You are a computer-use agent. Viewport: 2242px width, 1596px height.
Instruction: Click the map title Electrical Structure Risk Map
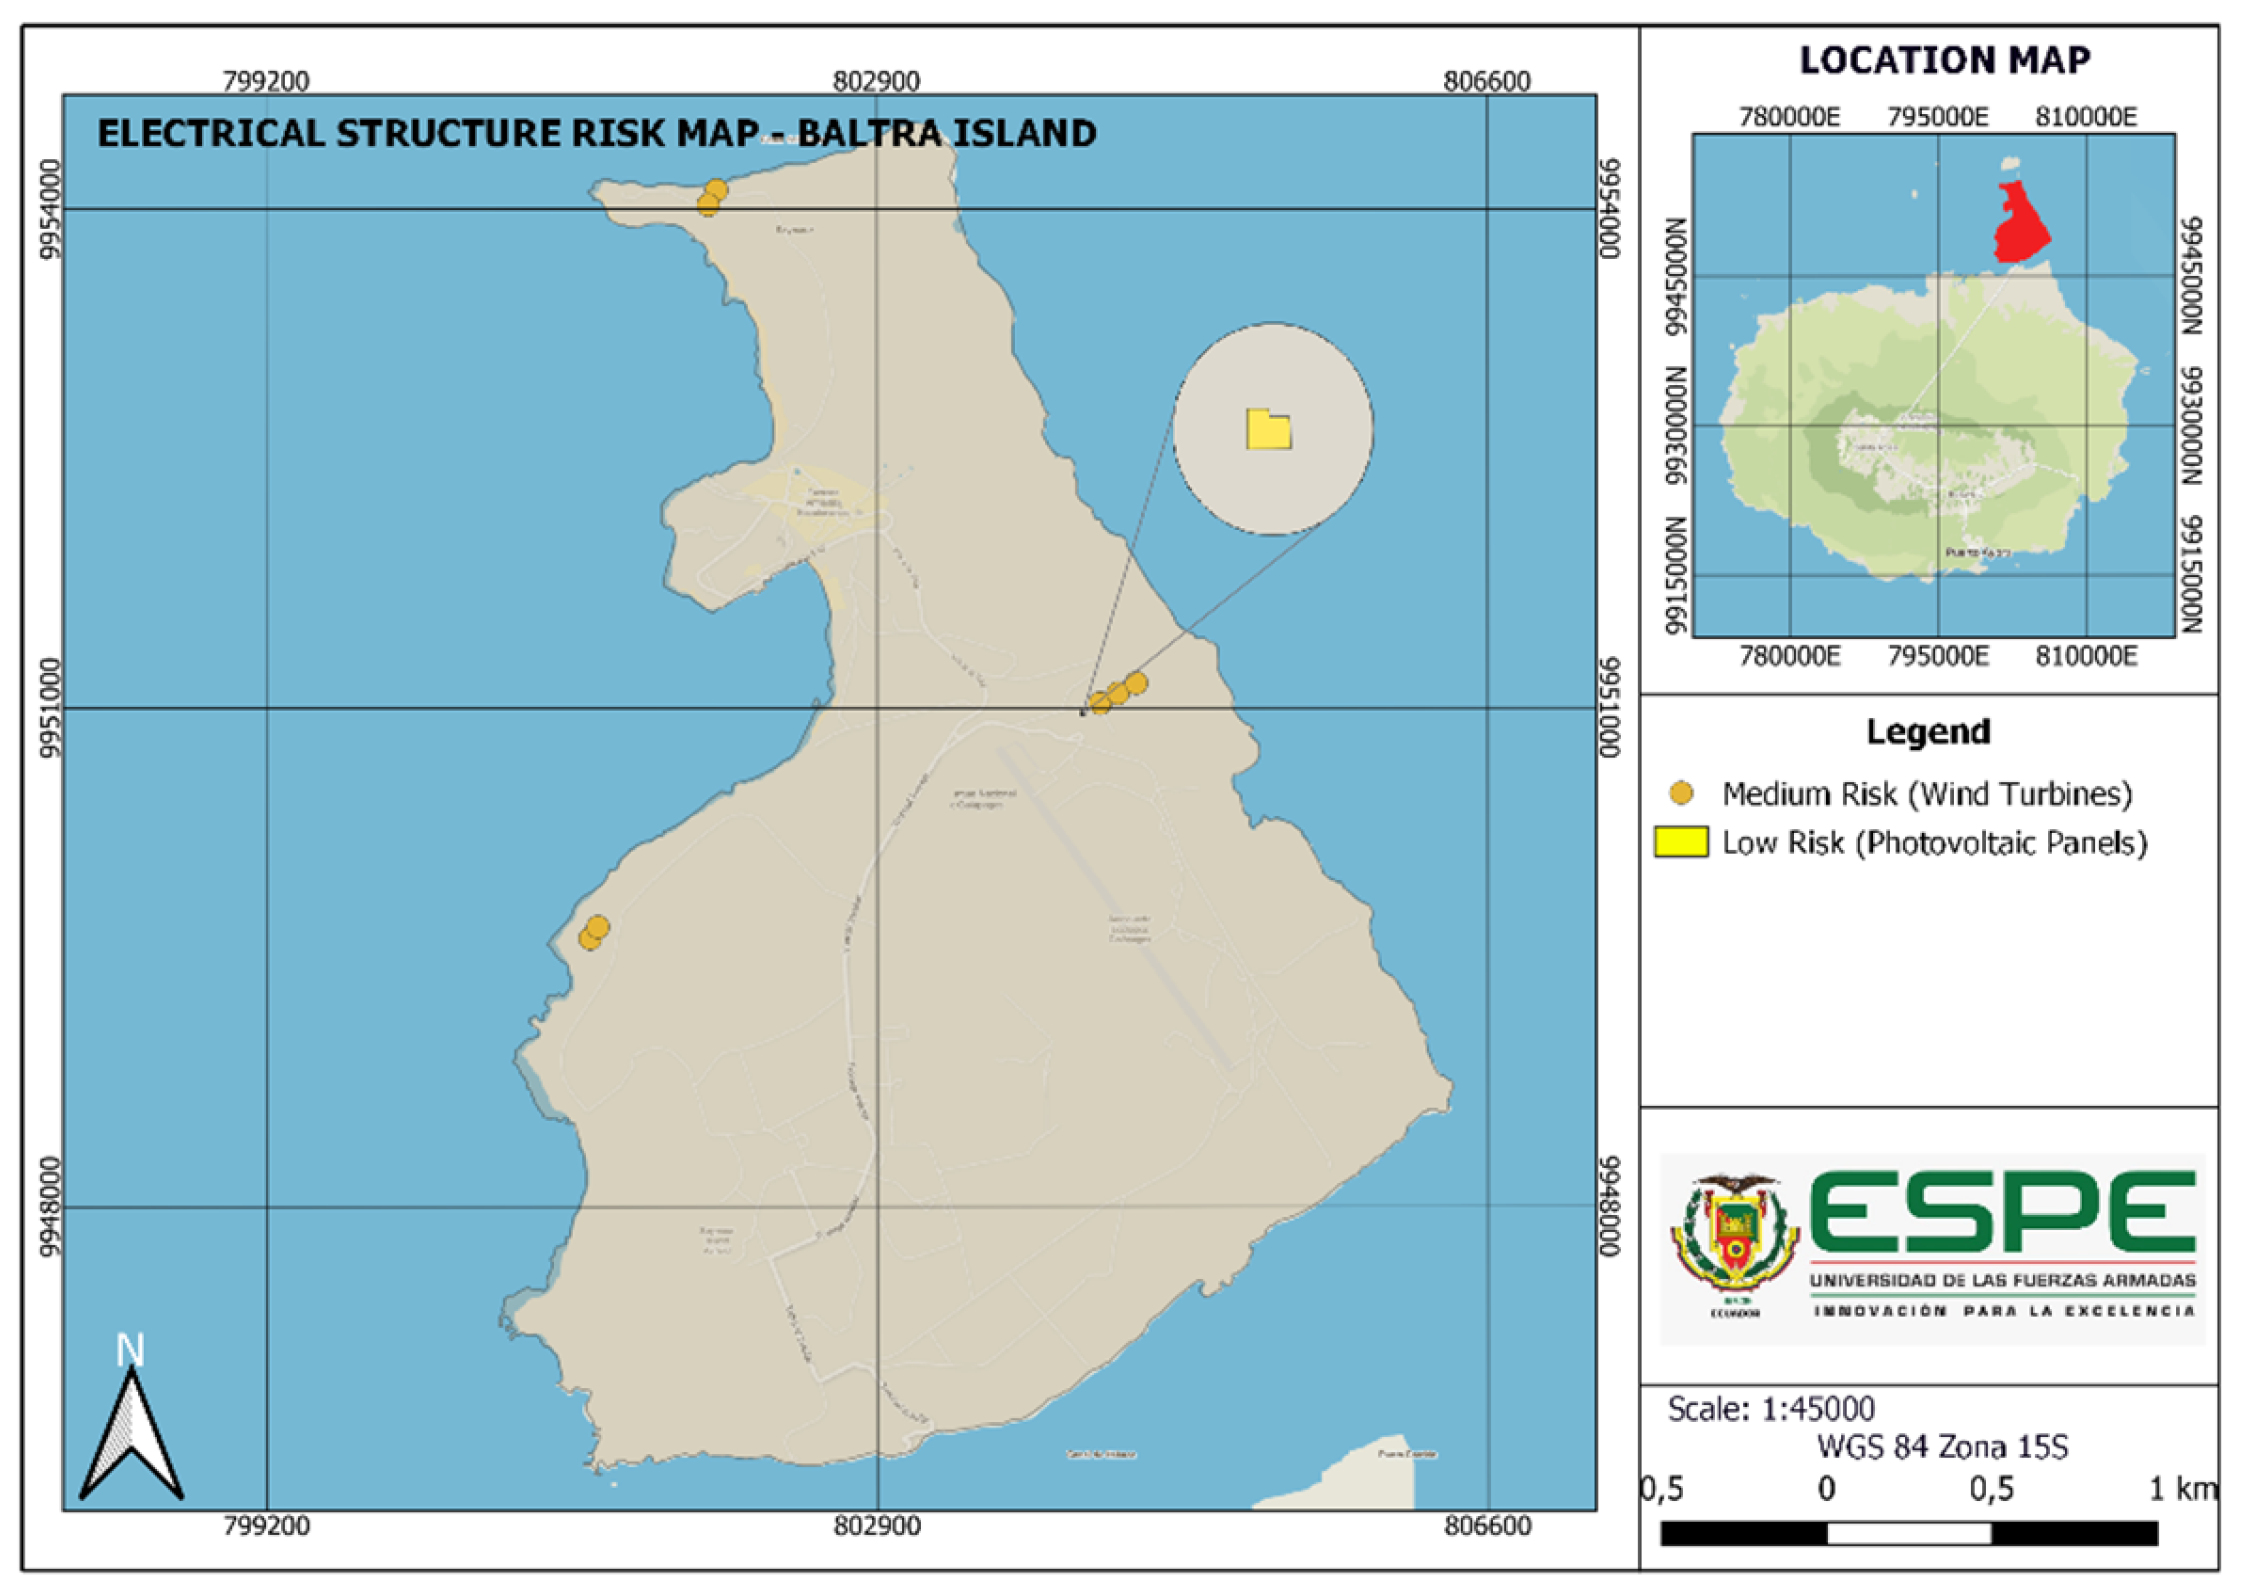pos(596,133)
